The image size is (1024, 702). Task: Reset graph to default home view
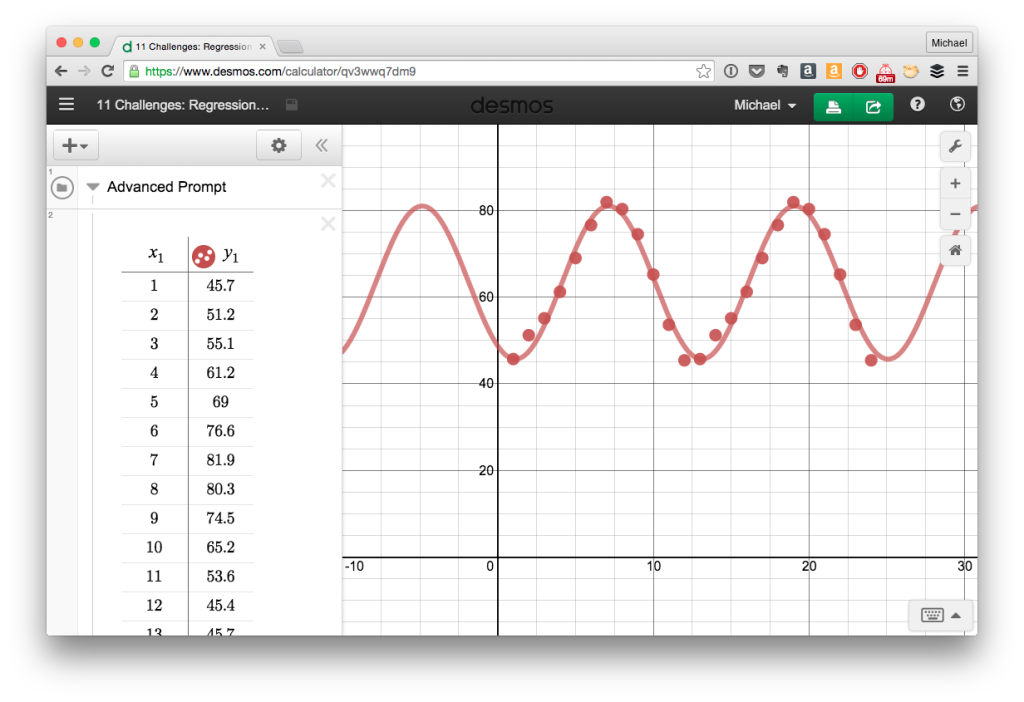tap(955, 250)
